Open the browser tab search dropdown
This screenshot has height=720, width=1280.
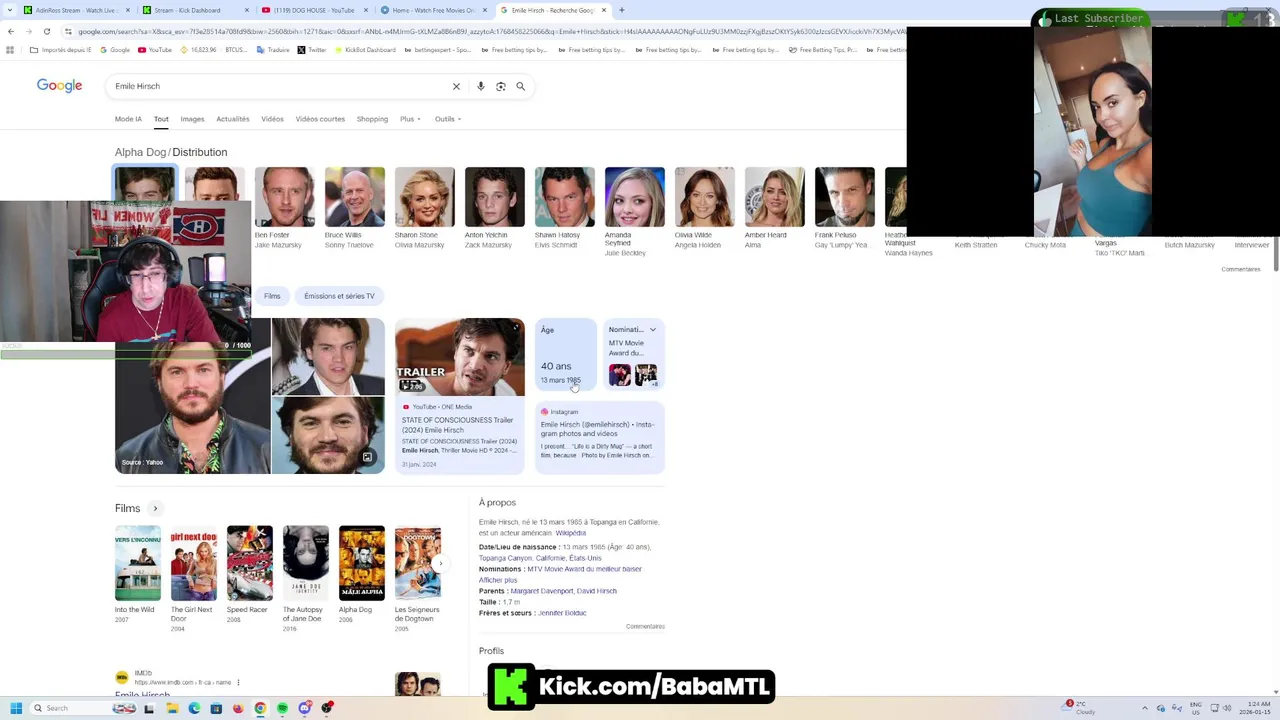(x=9, y=10)
